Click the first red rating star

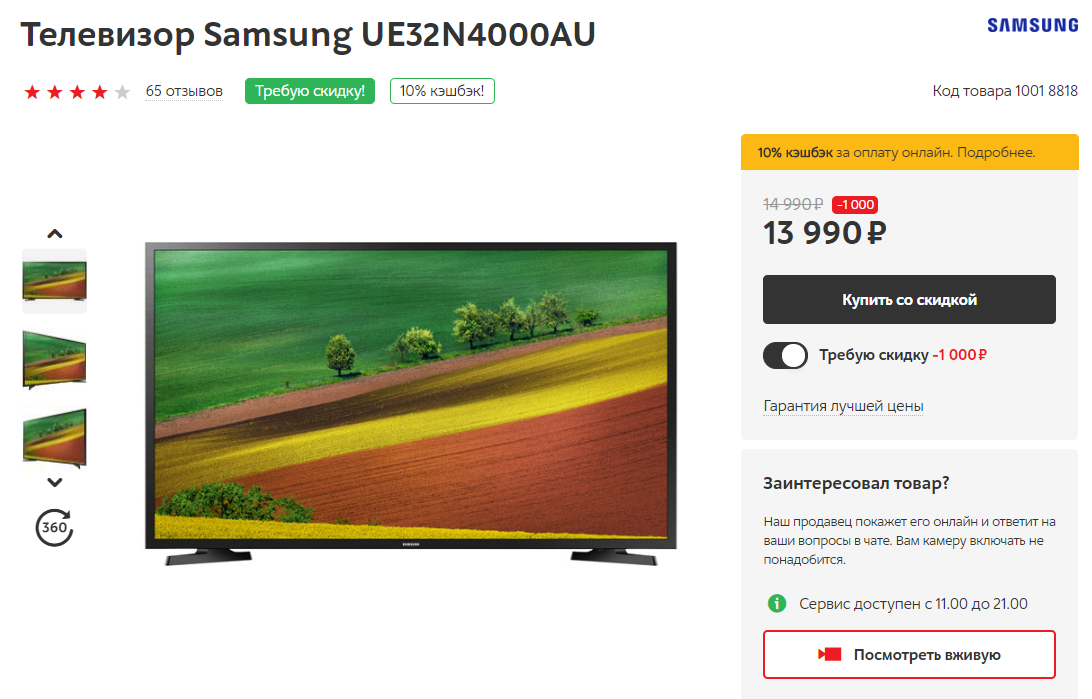32,92
